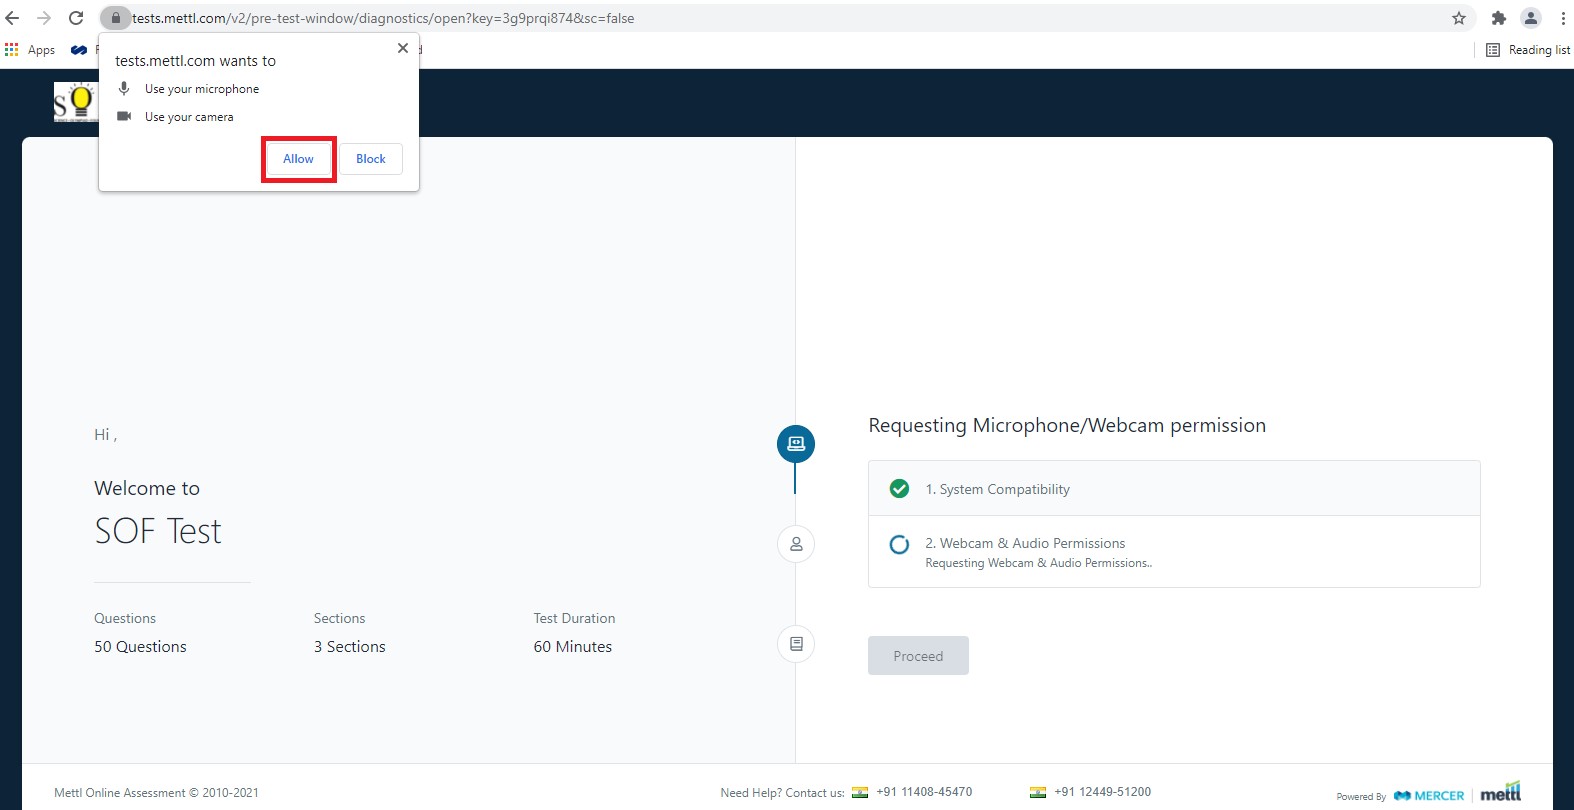Viewport: 1574px width, 810px height.
Task: Select the '1. System Compatibility' row
Action: 1174,489
